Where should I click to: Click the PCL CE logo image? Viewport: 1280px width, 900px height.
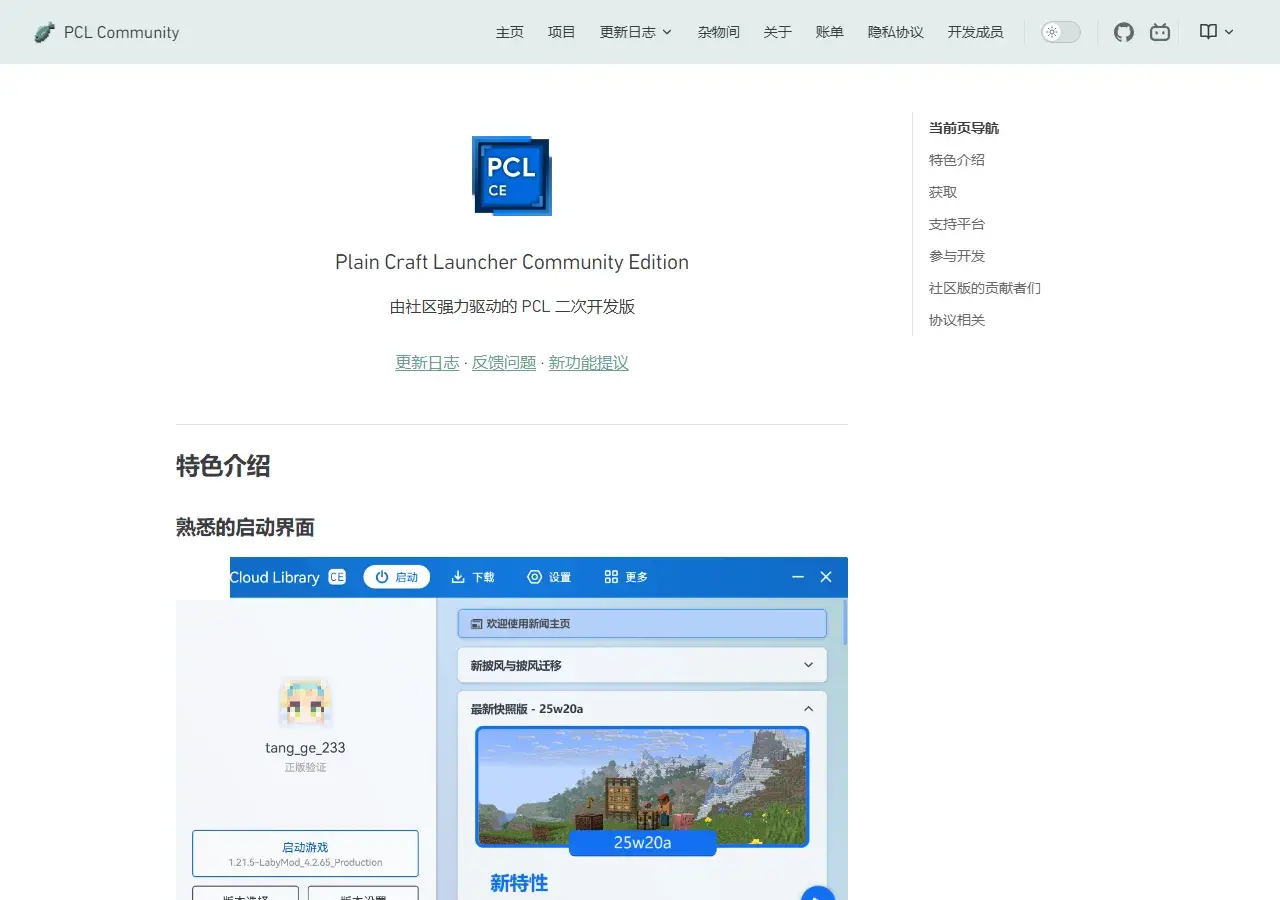[x=512, y=176]
